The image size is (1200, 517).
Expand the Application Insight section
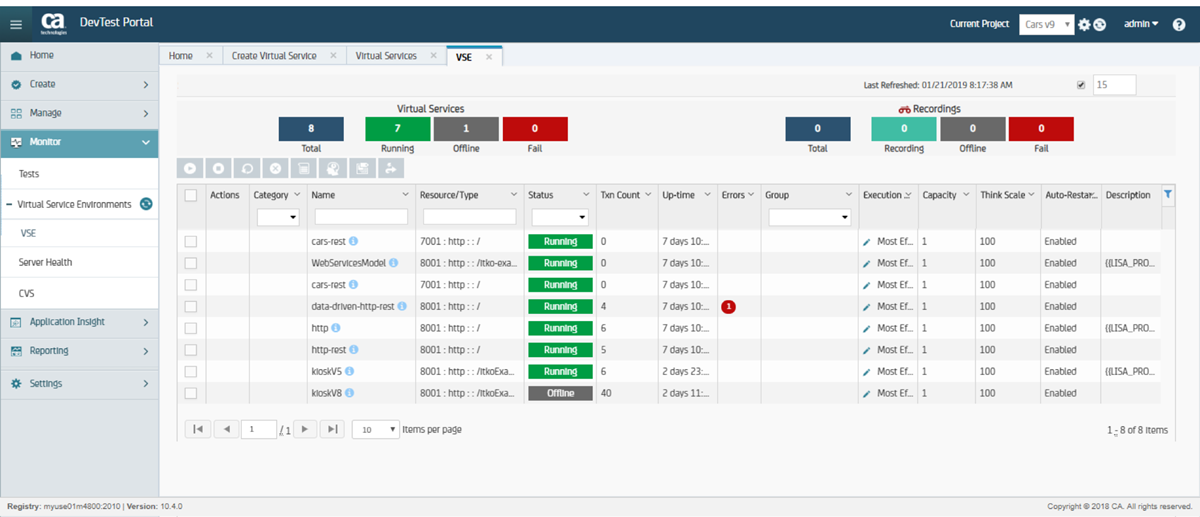coord(79,322)
